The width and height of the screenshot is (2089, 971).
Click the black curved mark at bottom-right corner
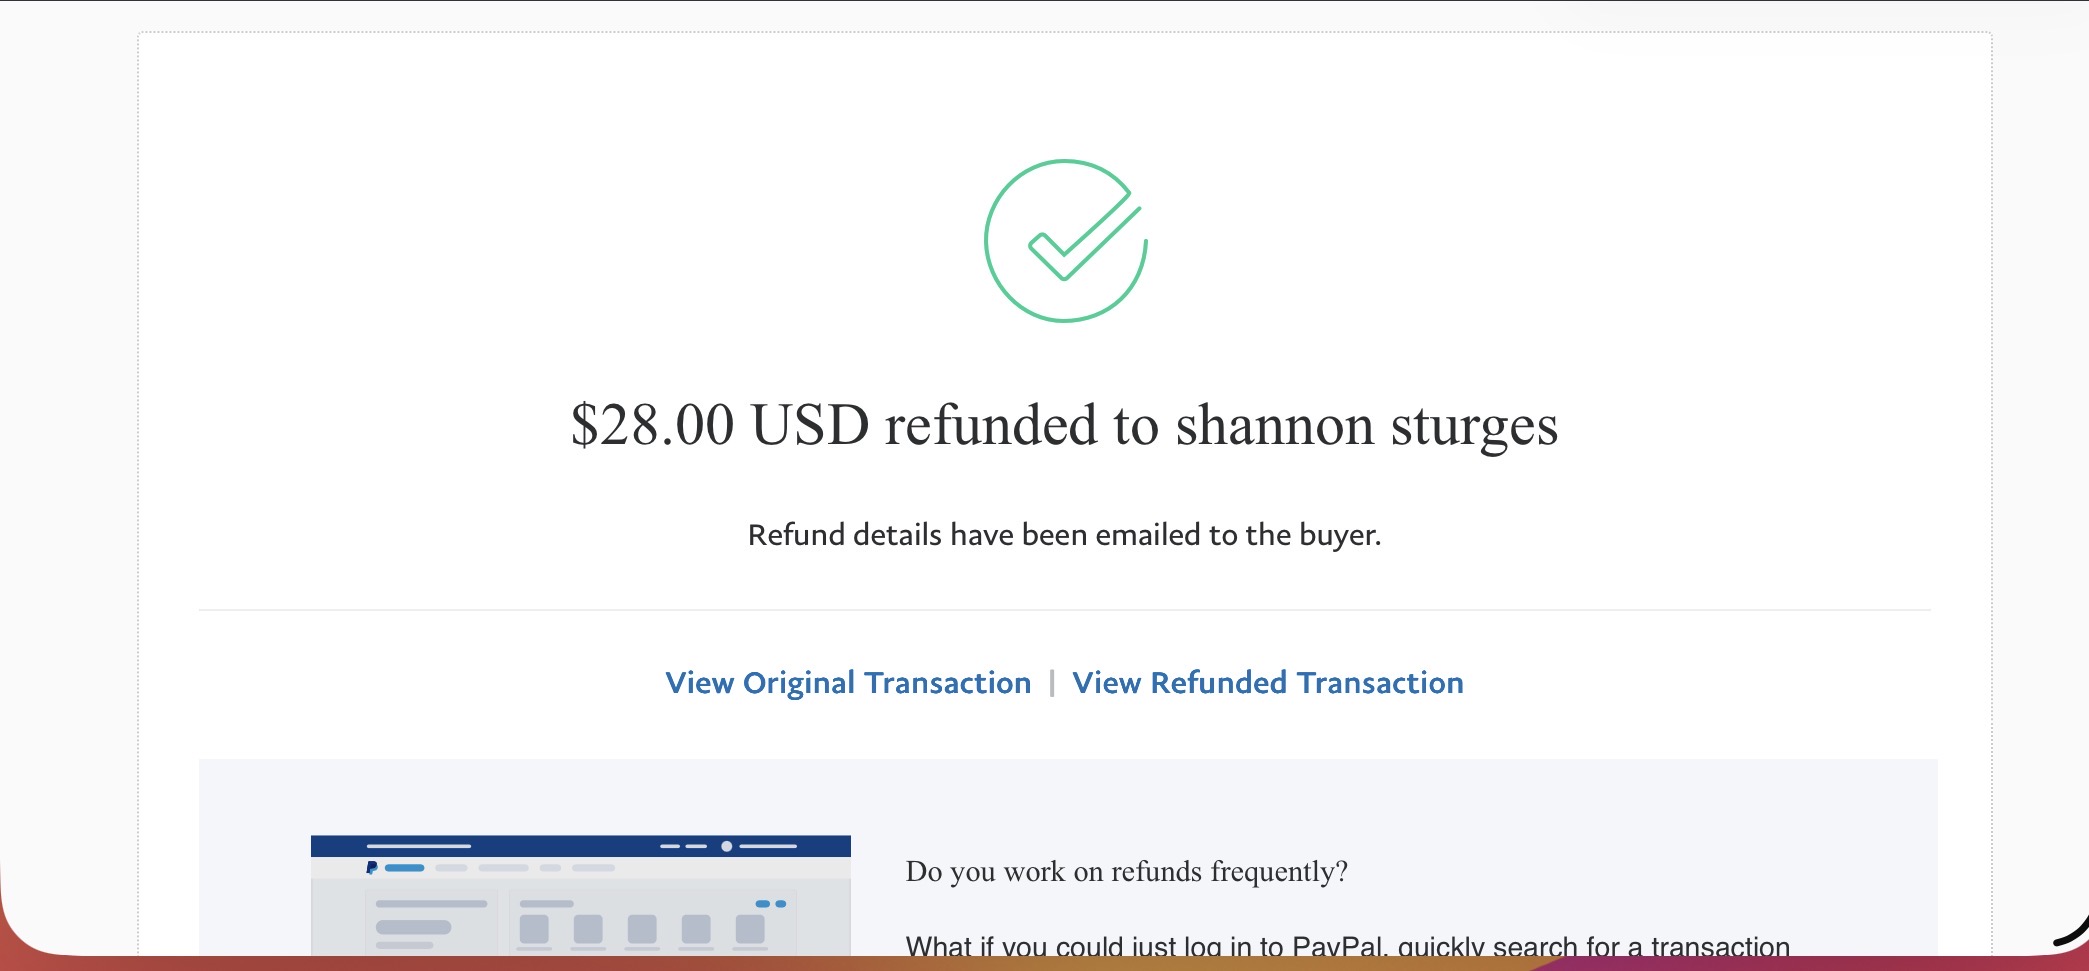click(2072, 933)
